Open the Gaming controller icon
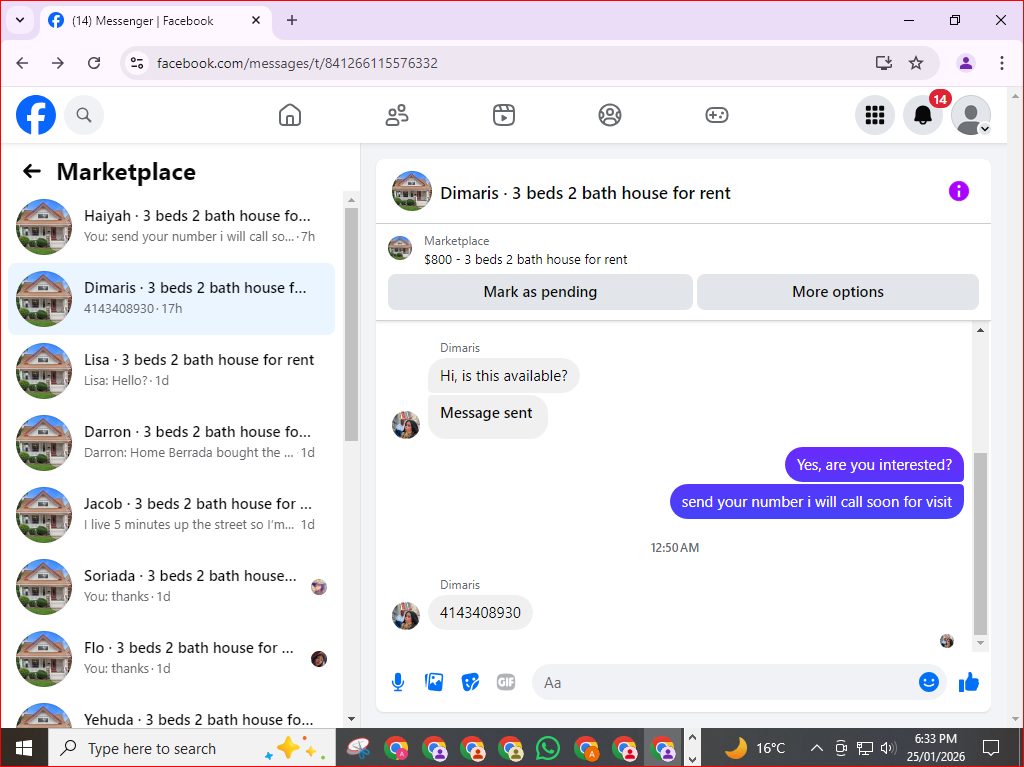Screen dimensions: 1024x767 pyautogui.click(x=716, y=115)
